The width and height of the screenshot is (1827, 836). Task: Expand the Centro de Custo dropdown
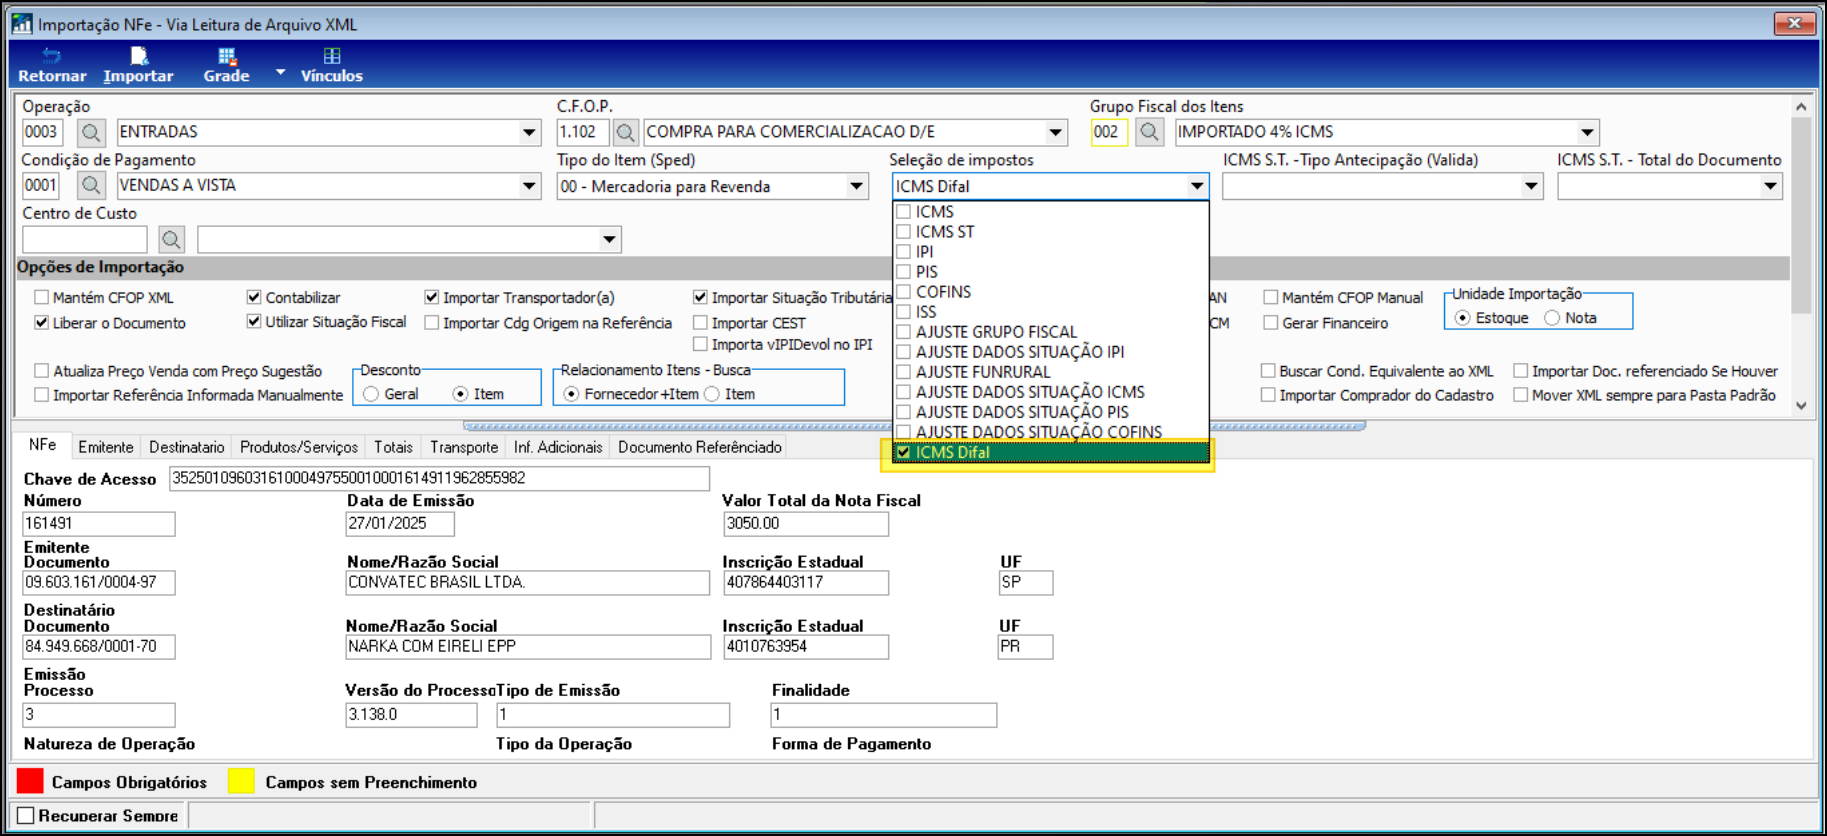click(609, 239)
